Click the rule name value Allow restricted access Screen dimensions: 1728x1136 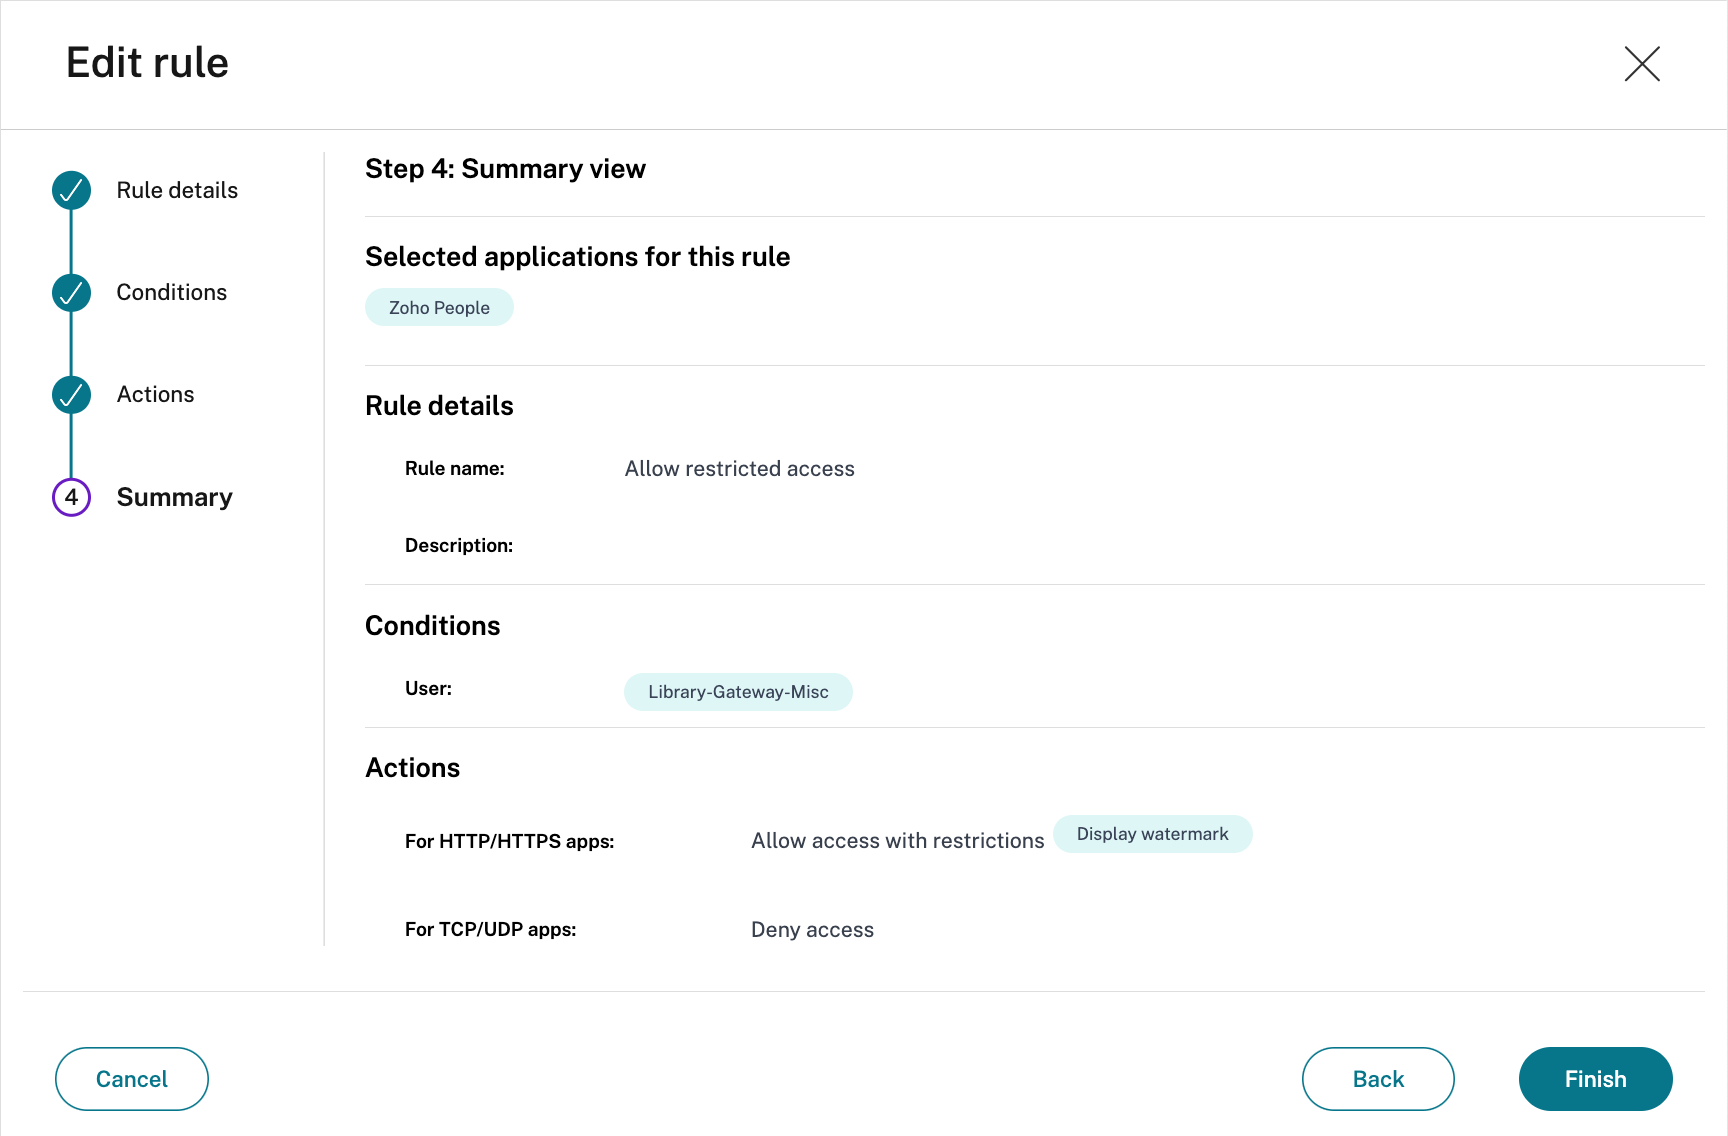click(739, 469)
